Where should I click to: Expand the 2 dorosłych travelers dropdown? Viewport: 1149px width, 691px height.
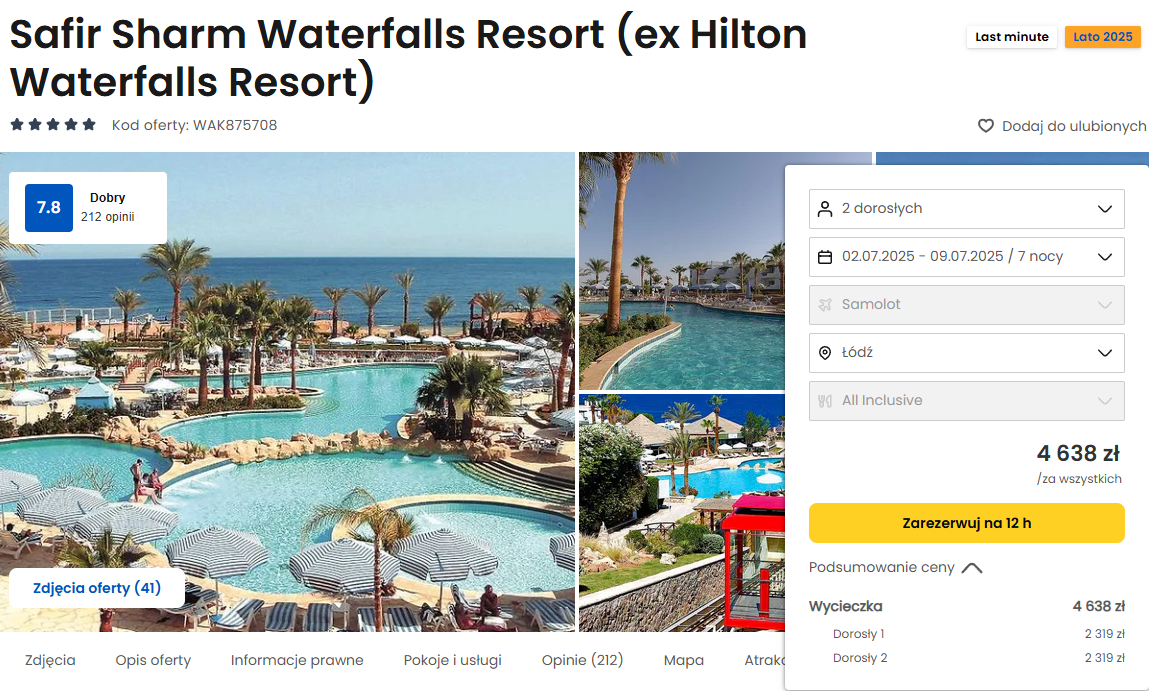coord(967,209)
